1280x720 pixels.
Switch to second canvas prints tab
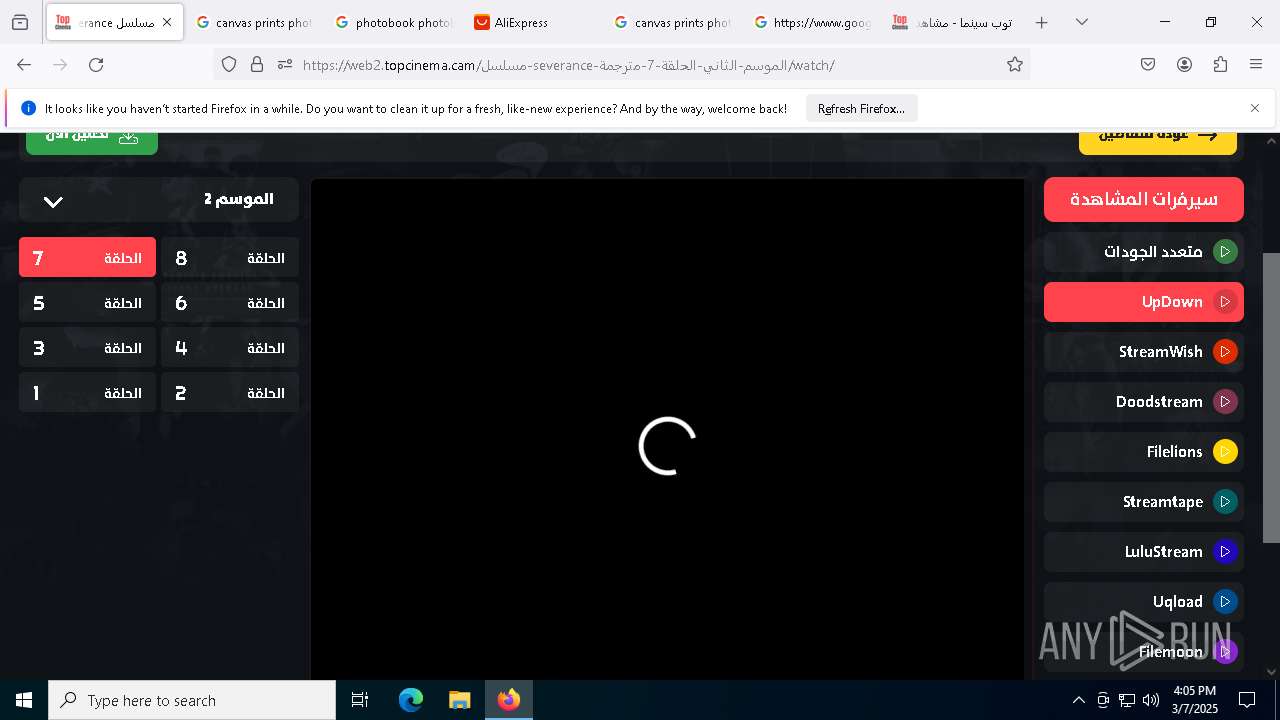click(x=673, y=22)
